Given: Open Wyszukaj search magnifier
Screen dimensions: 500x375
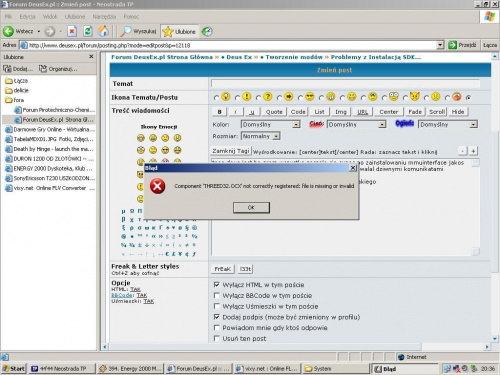Looking at the screenshot, I should tap(138, 31).
